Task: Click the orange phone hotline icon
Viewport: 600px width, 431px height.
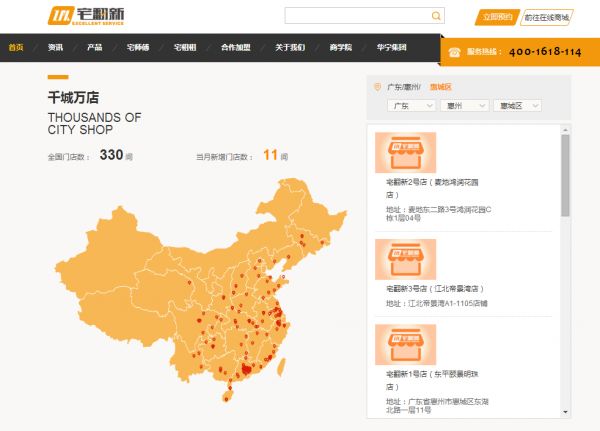Action: [x=455, y=51]
